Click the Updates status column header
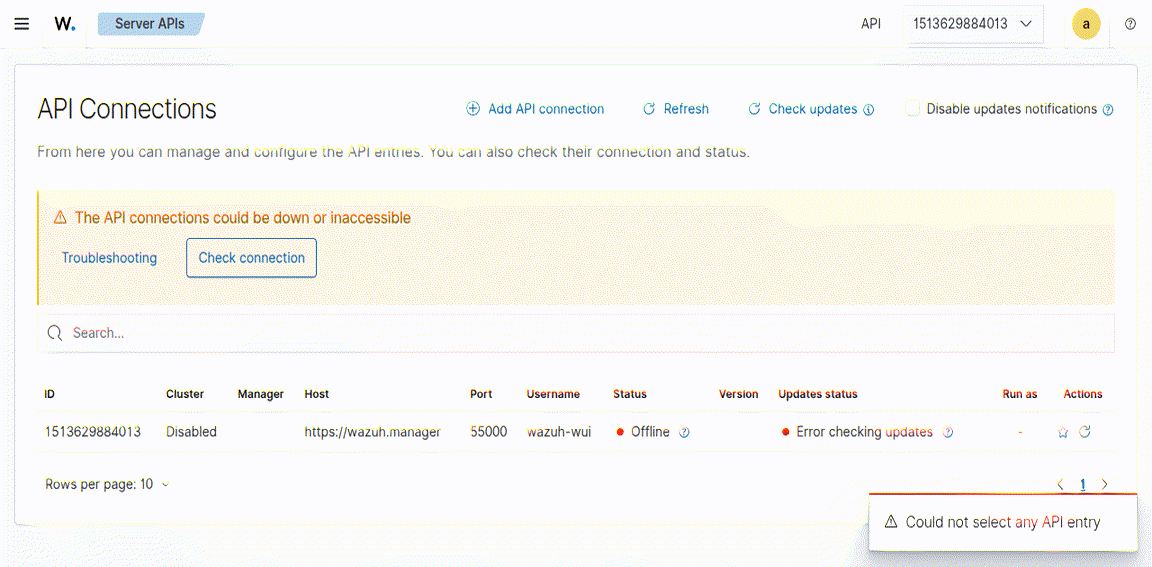The image size is (1152, 567). [x=818, y=394]
